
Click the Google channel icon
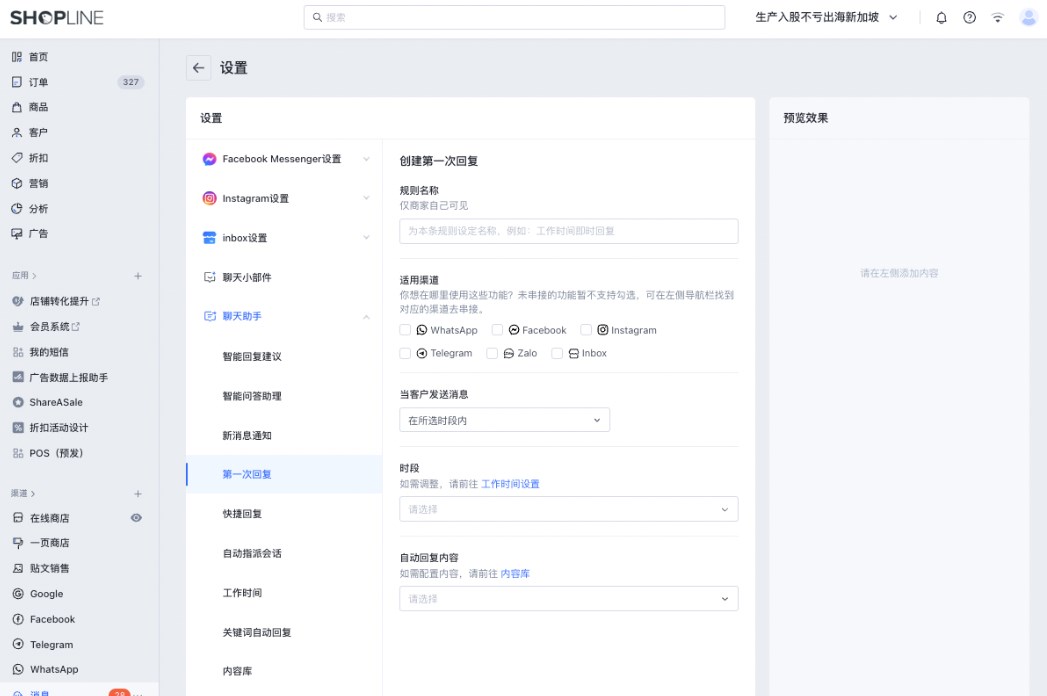click(18, 594)
